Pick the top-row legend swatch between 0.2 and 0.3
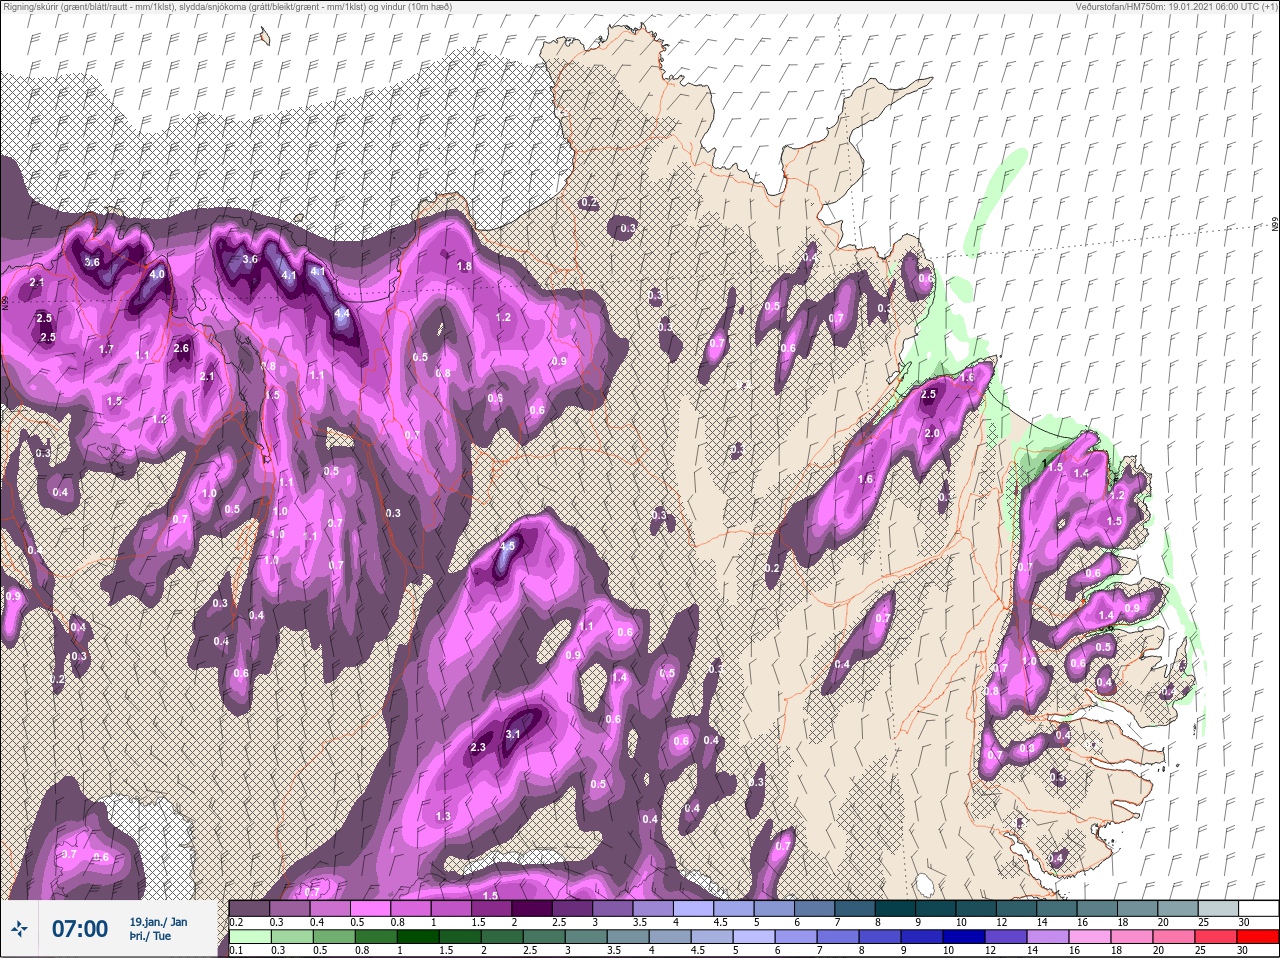Image resolution: width=1280 pixels, height=958 pixels. pos(249,908)
